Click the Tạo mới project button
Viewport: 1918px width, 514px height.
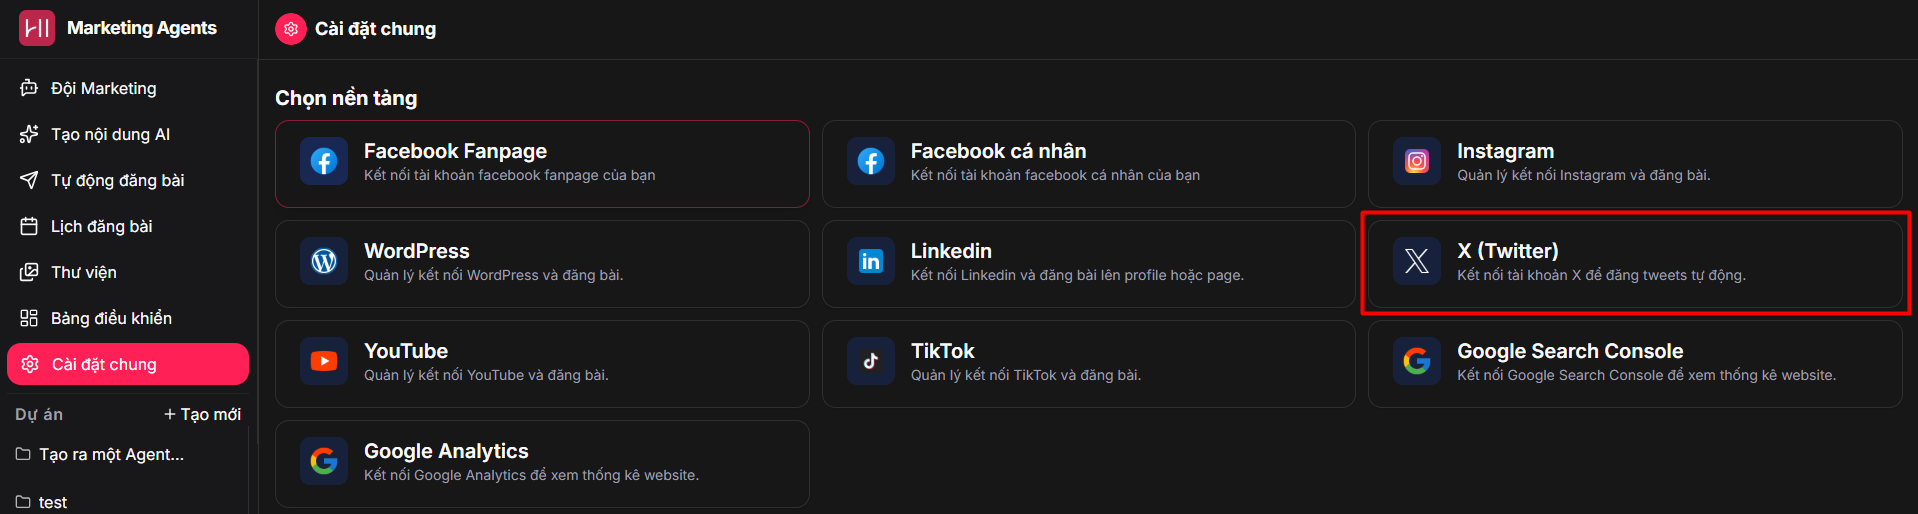(x=202, y=414)
